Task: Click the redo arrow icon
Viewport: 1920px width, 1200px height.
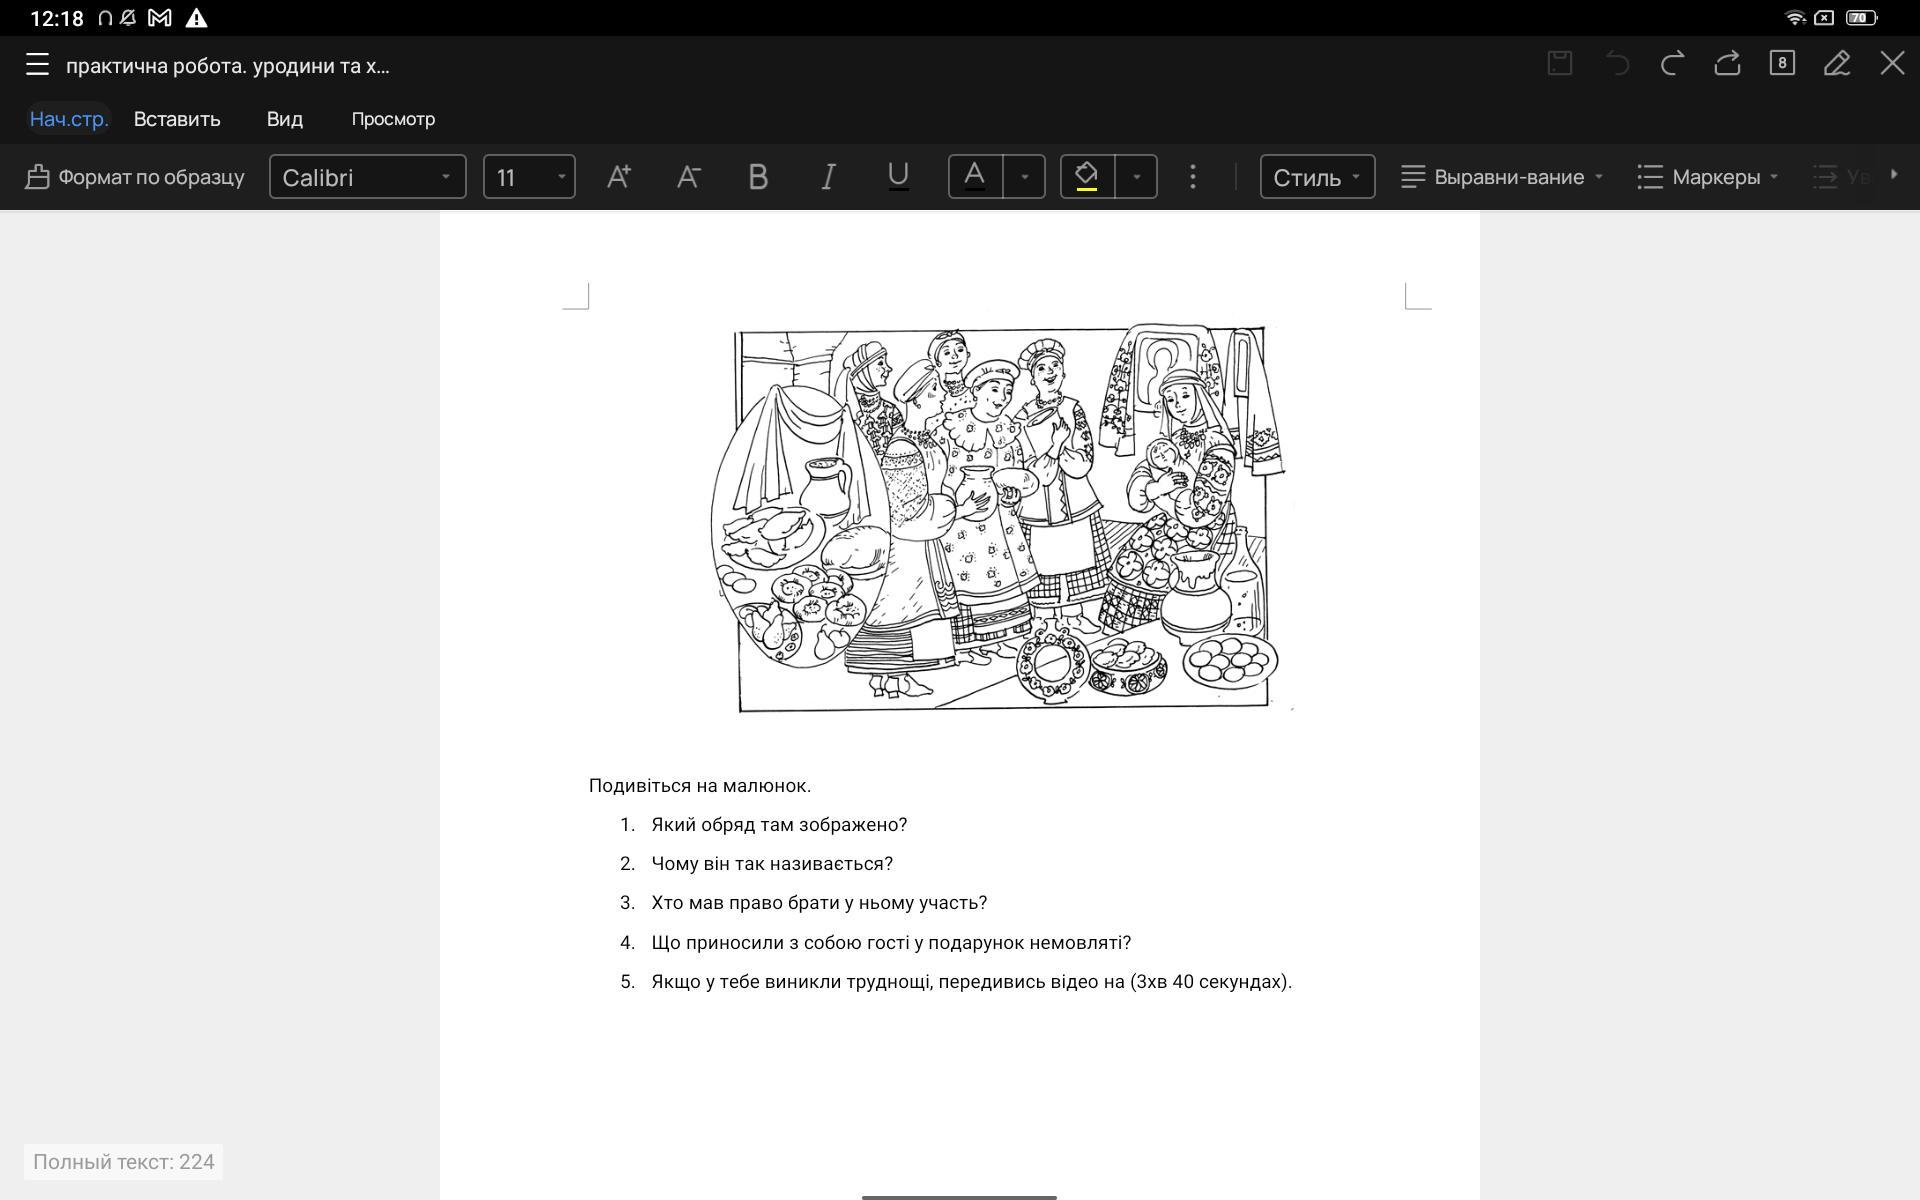Action: pos(1672,64)
